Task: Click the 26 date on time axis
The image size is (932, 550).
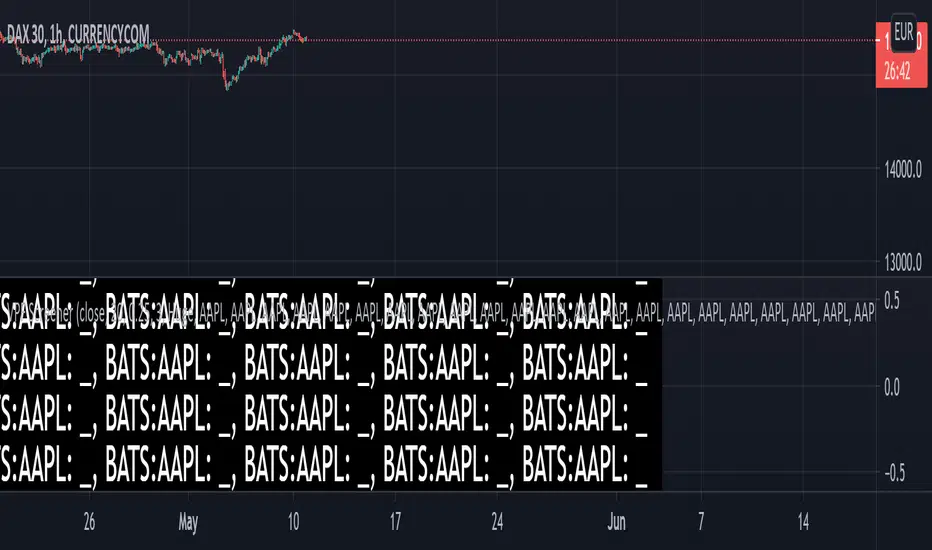Action: 89,522
